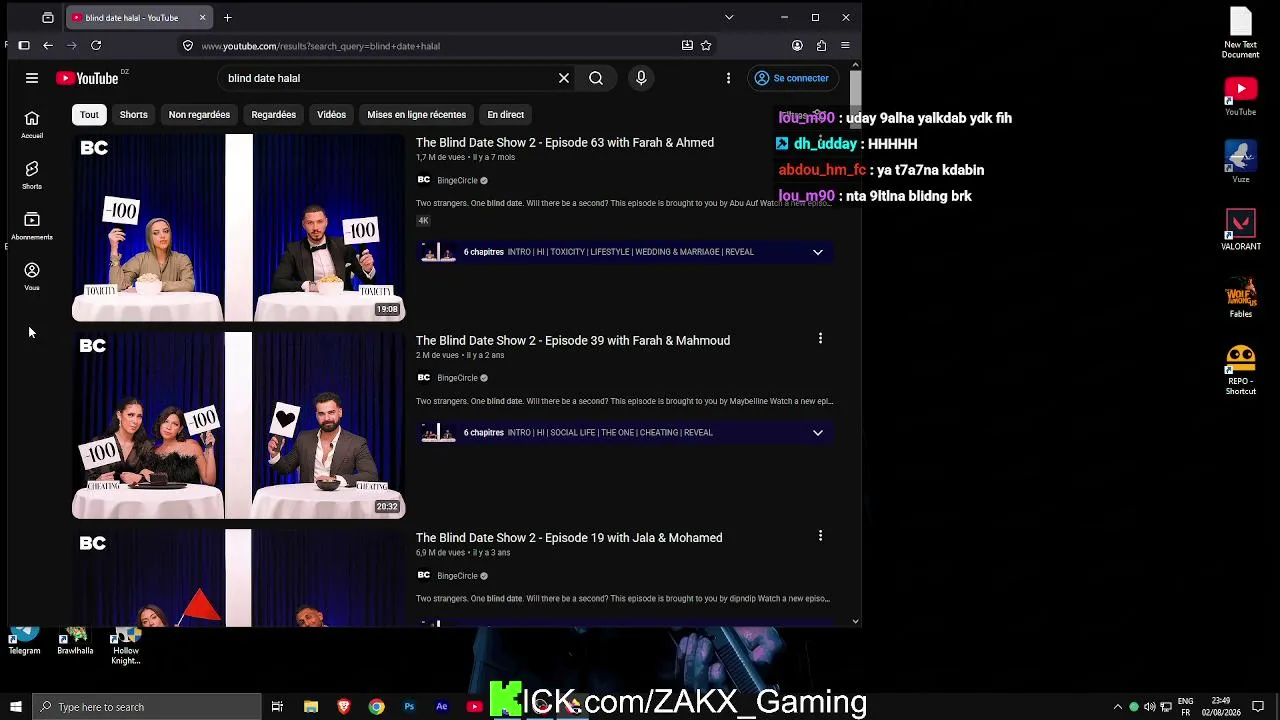Open BingeCircle channel under Episode 63
Image resolution: width=1280 pixels, height=720 pixels.
coord(457,181)
